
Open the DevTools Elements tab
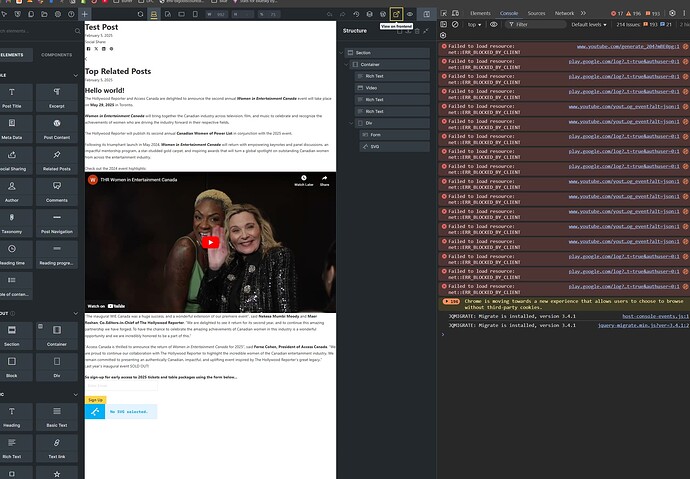tap(480, 13)
